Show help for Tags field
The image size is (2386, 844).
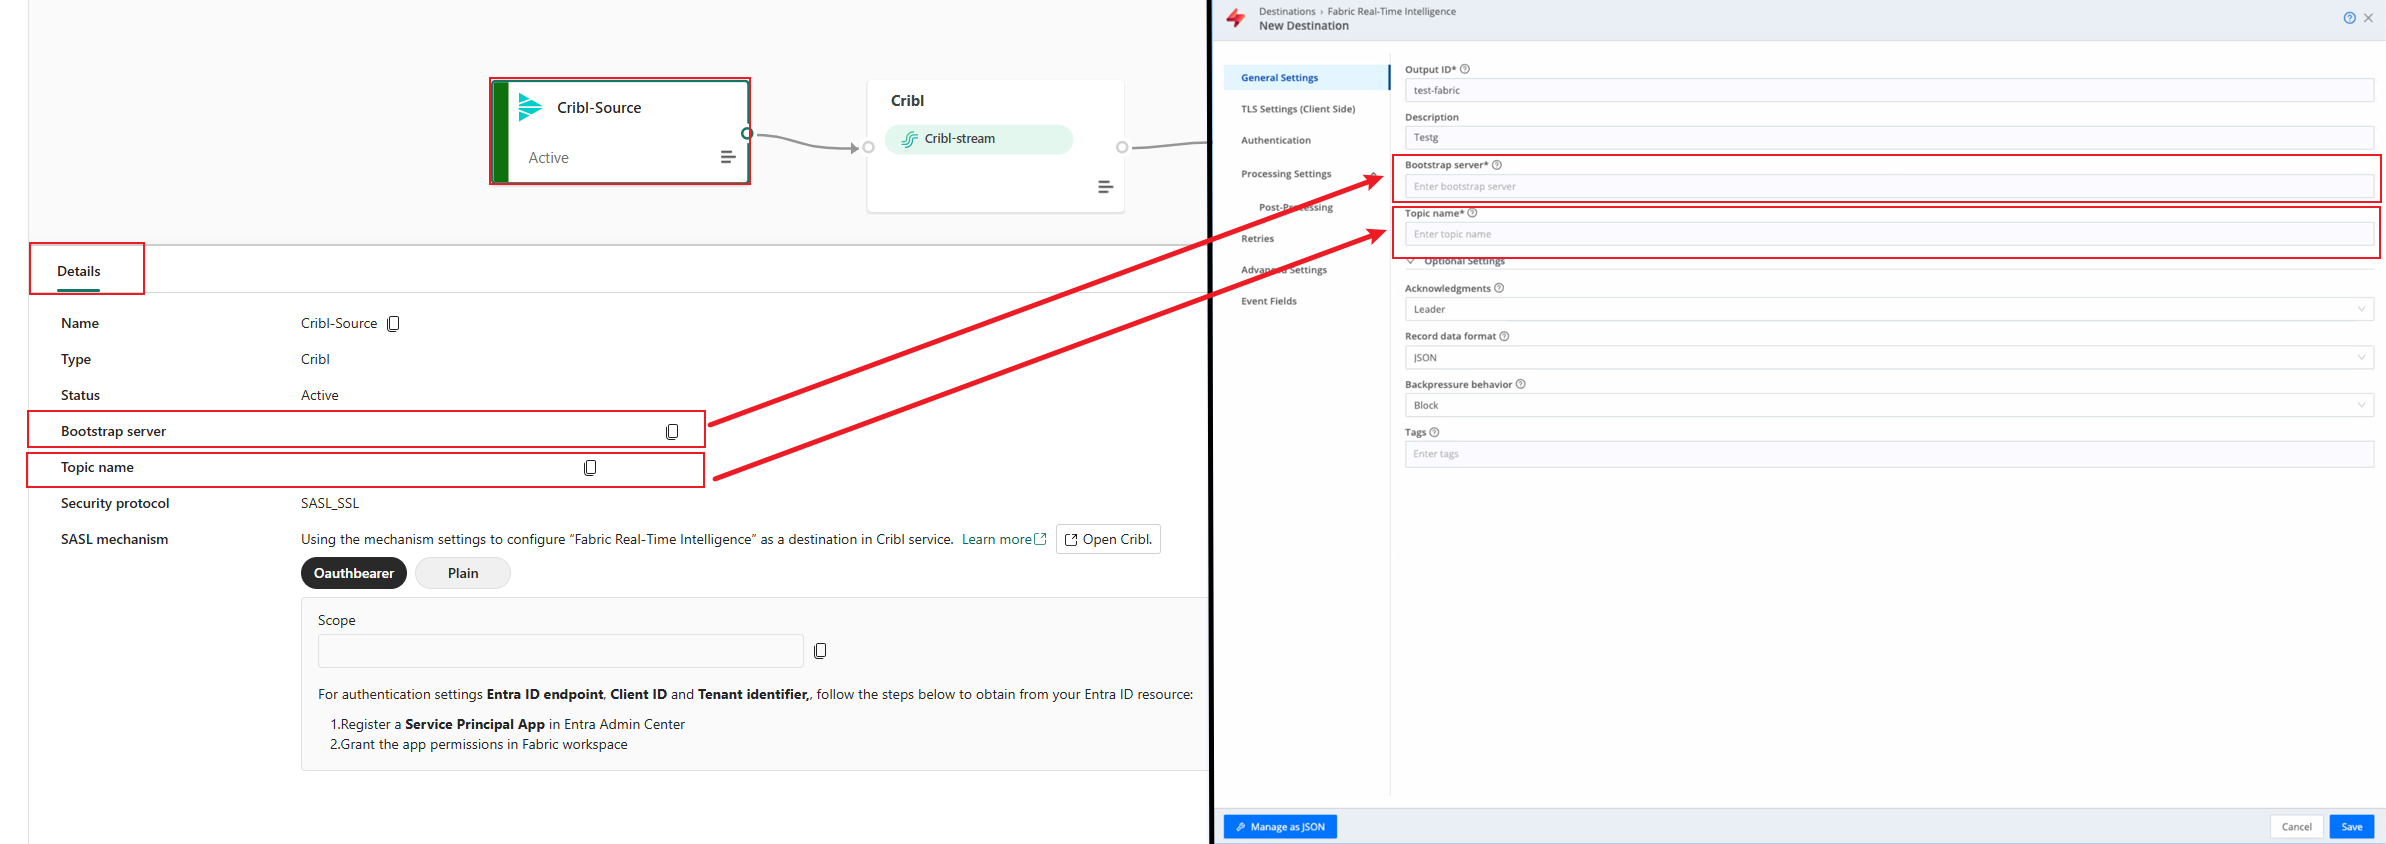click(x=1434, y=432)
